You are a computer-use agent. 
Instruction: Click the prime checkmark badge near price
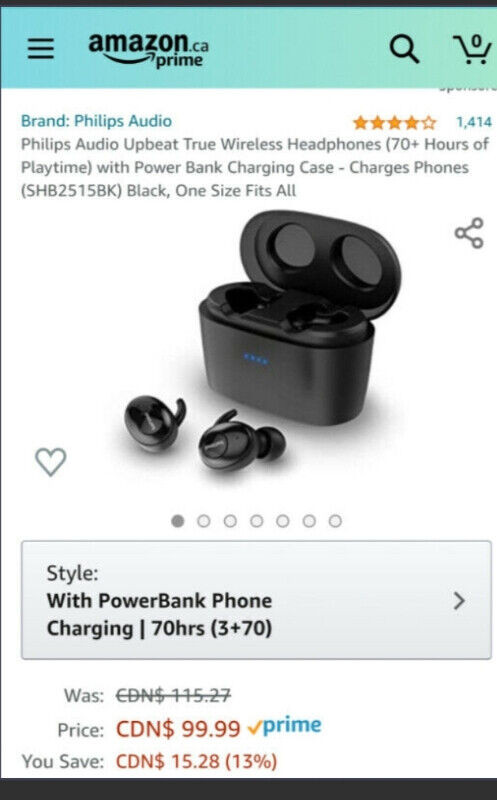(284, 726)
